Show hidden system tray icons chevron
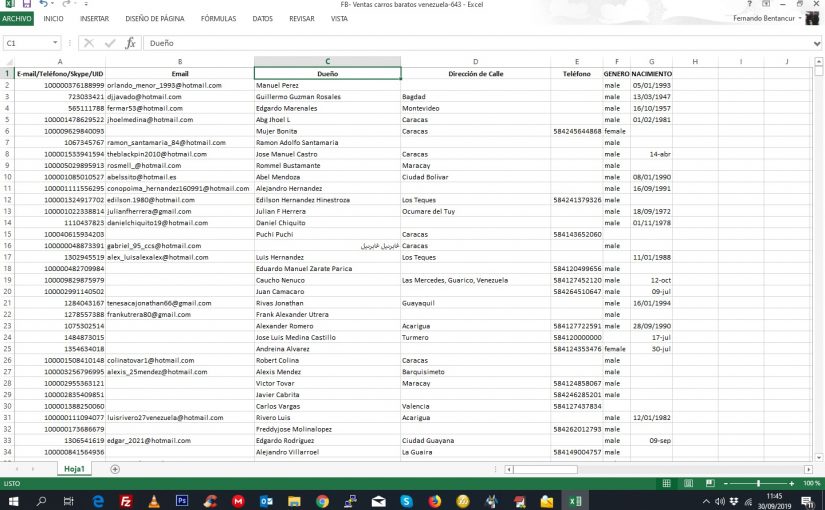 [706, 501]
